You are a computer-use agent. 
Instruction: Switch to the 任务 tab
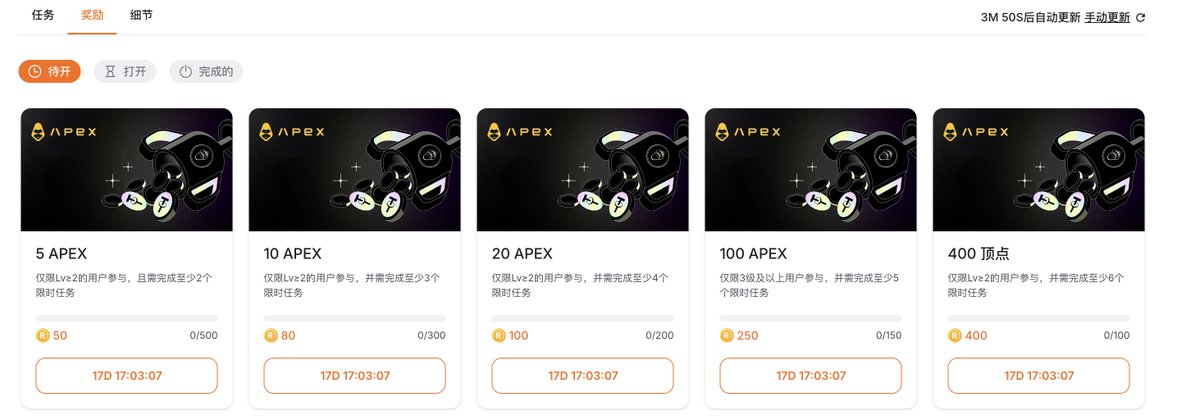tap(44, 16)
